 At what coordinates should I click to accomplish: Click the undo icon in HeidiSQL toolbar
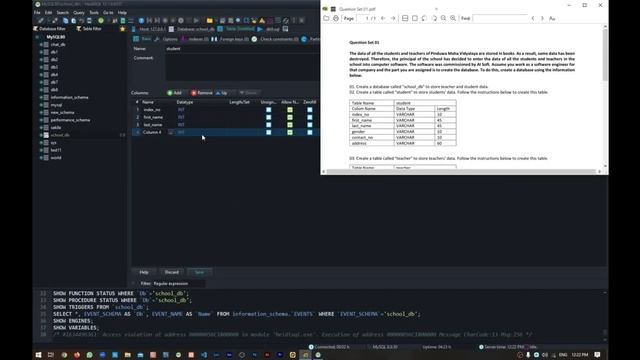tap(82, 20)
